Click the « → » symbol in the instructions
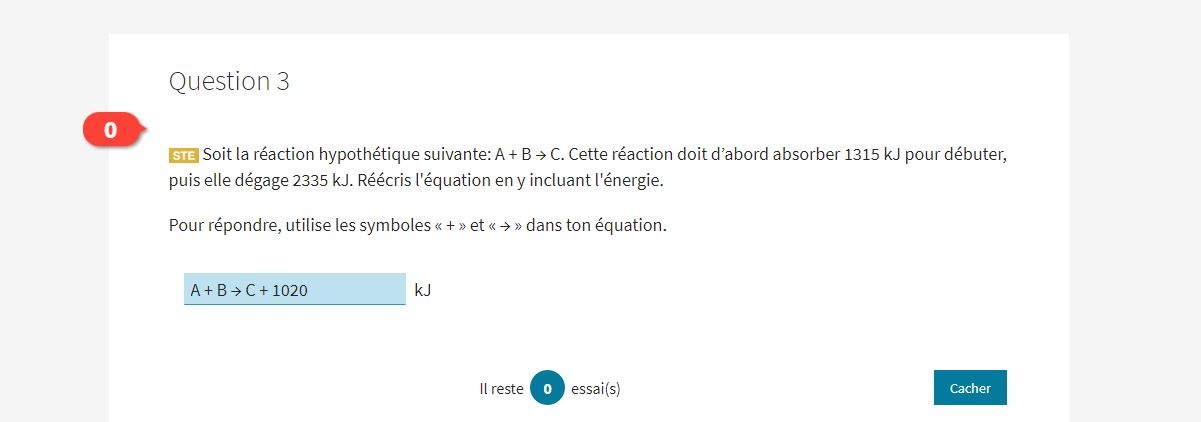The width and height of the screenshot is (1201, 422). 503,225
